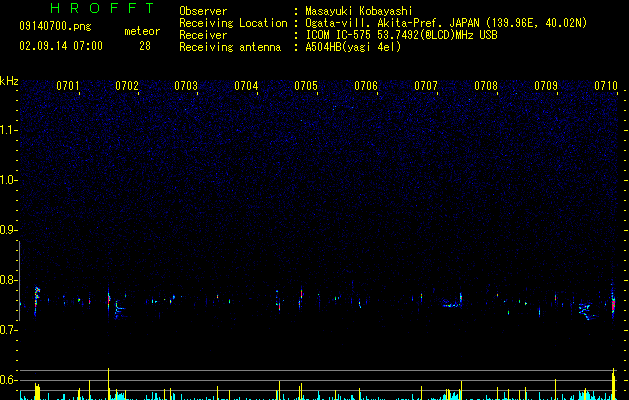Click the kHz axis unit label
Screen dimensions: 629x400
(9, 81)
